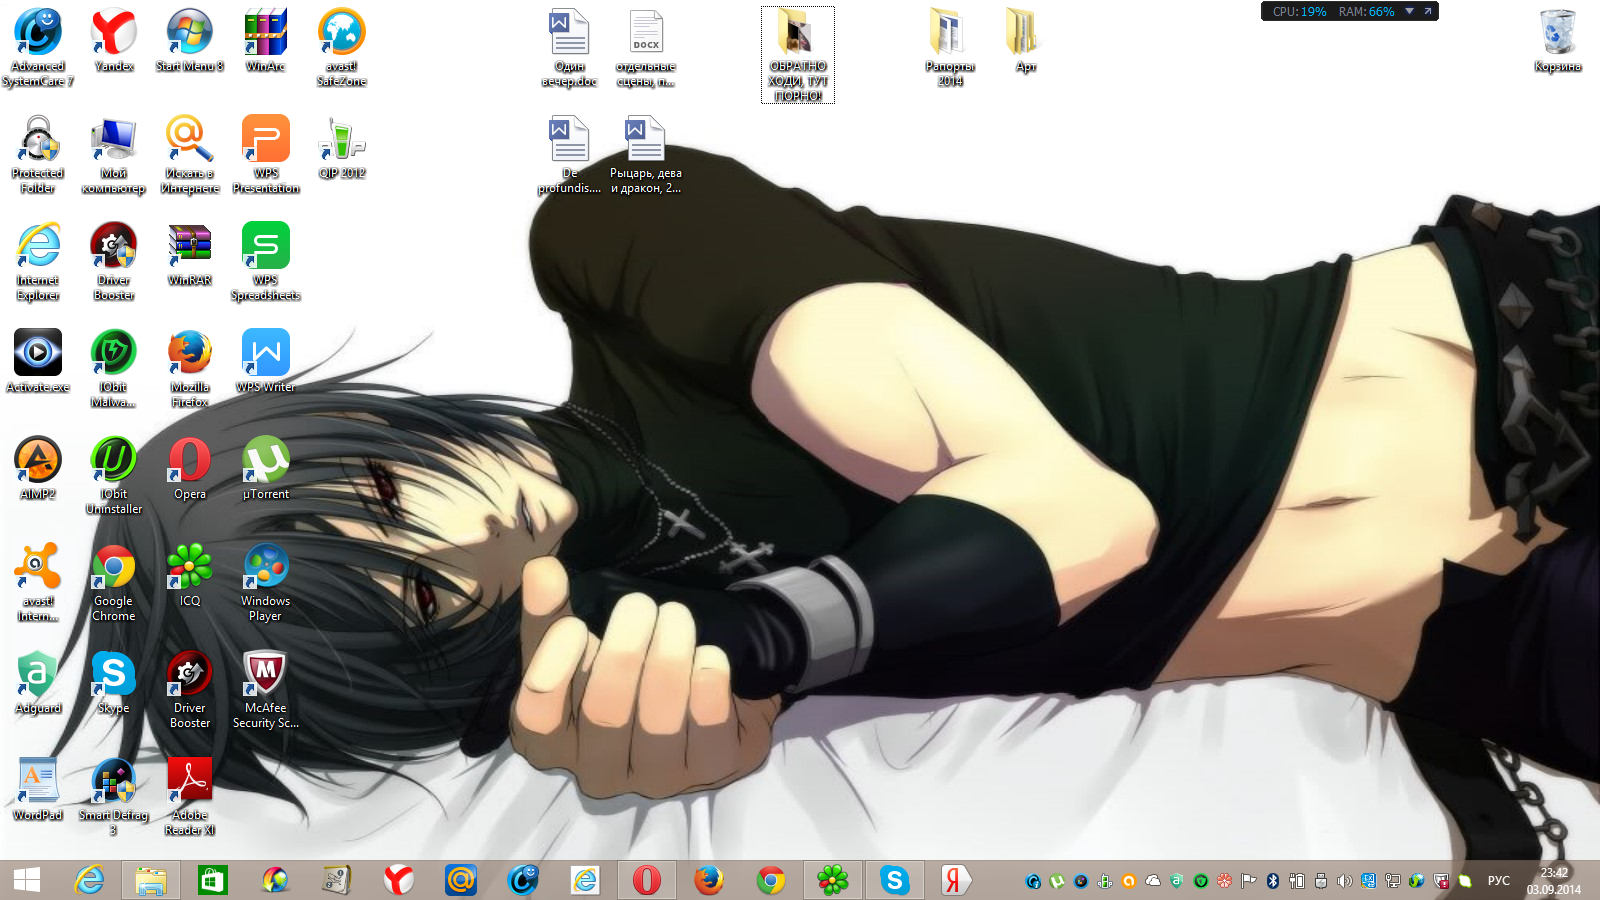The width and height of the screenshot is (1600, 900).
Task: Open QIP 2012 messenger shortcut
Action: [x=342, y=147]
